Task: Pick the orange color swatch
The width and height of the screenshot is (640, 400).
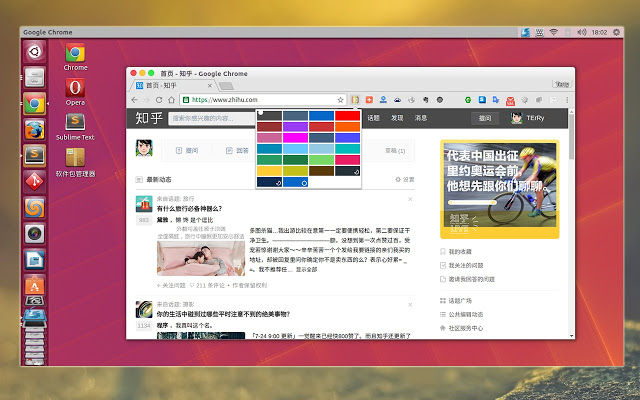Action: click(x=347, y=127)
